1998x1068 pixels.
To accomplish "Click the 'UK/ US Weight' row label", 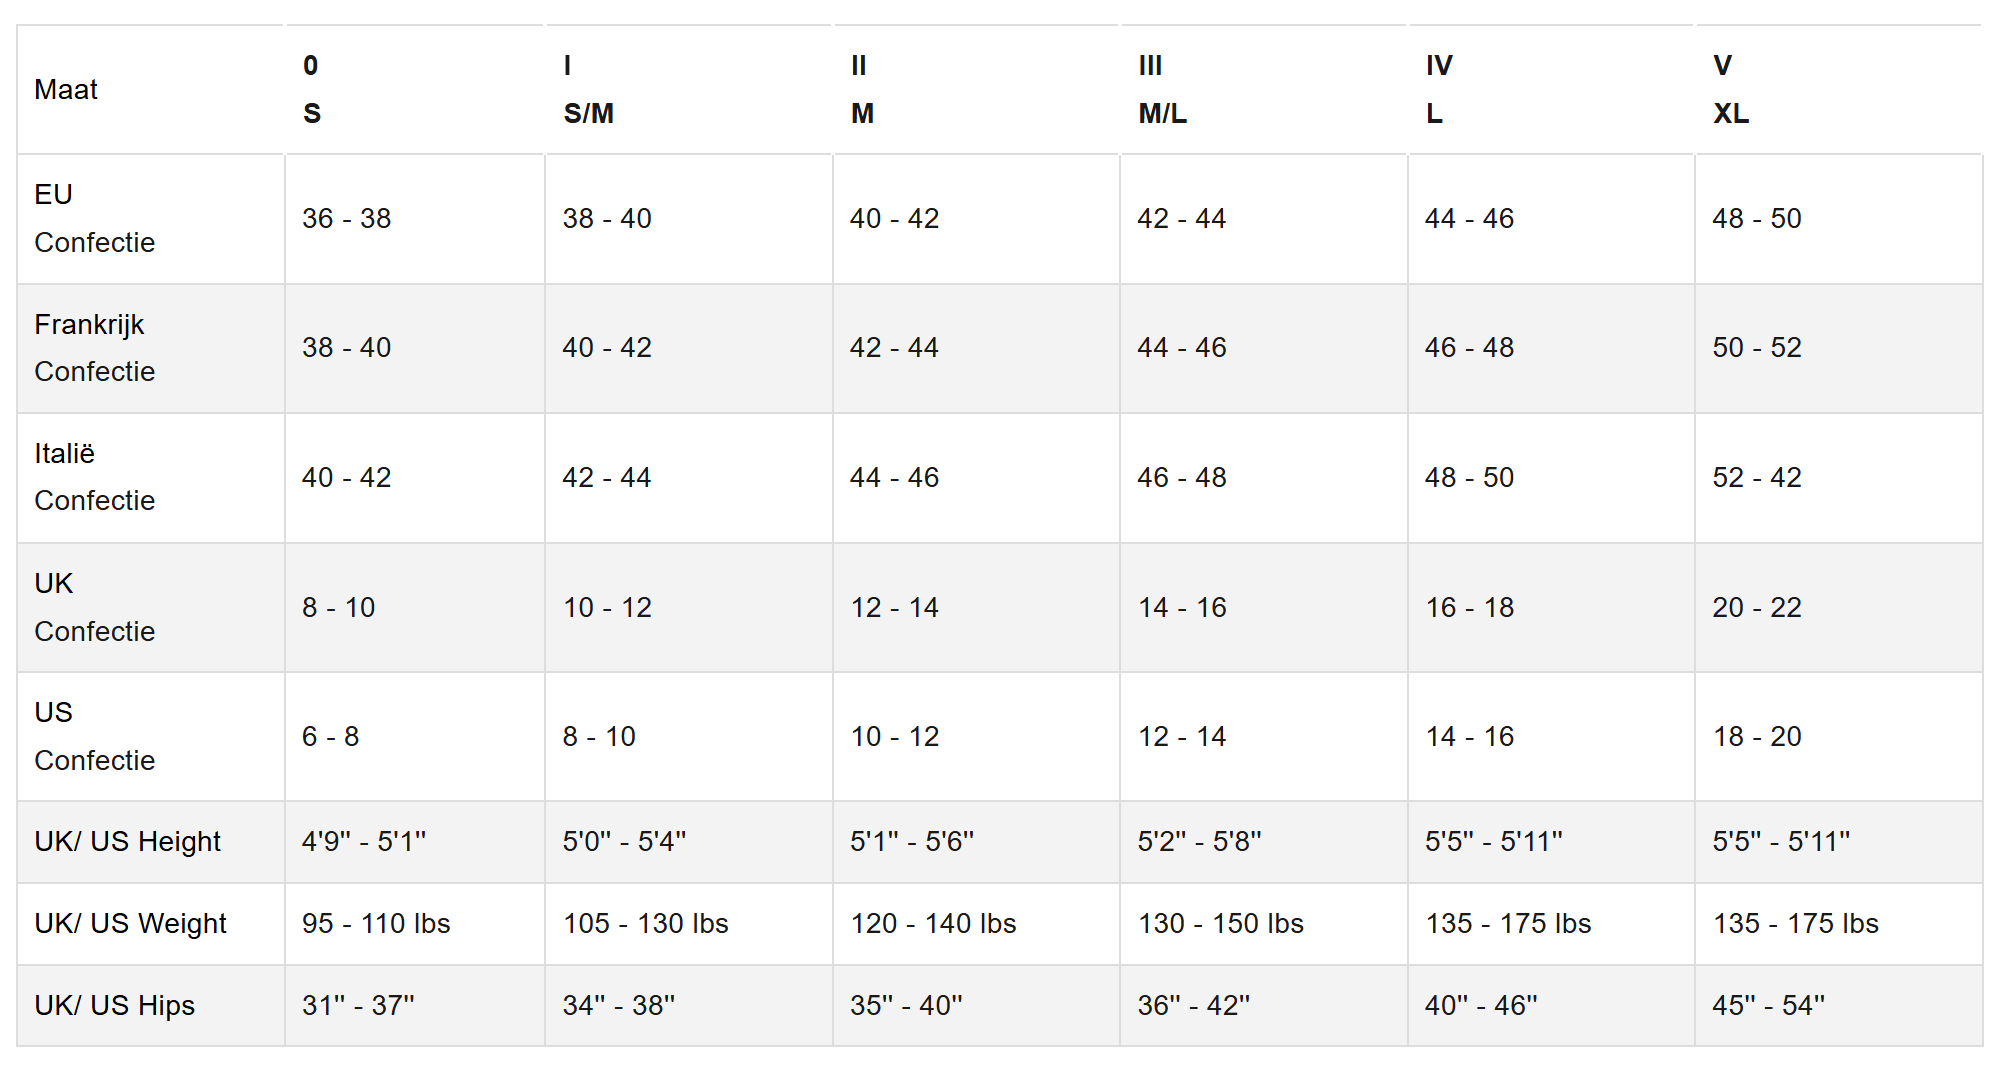I will point(130,923).
